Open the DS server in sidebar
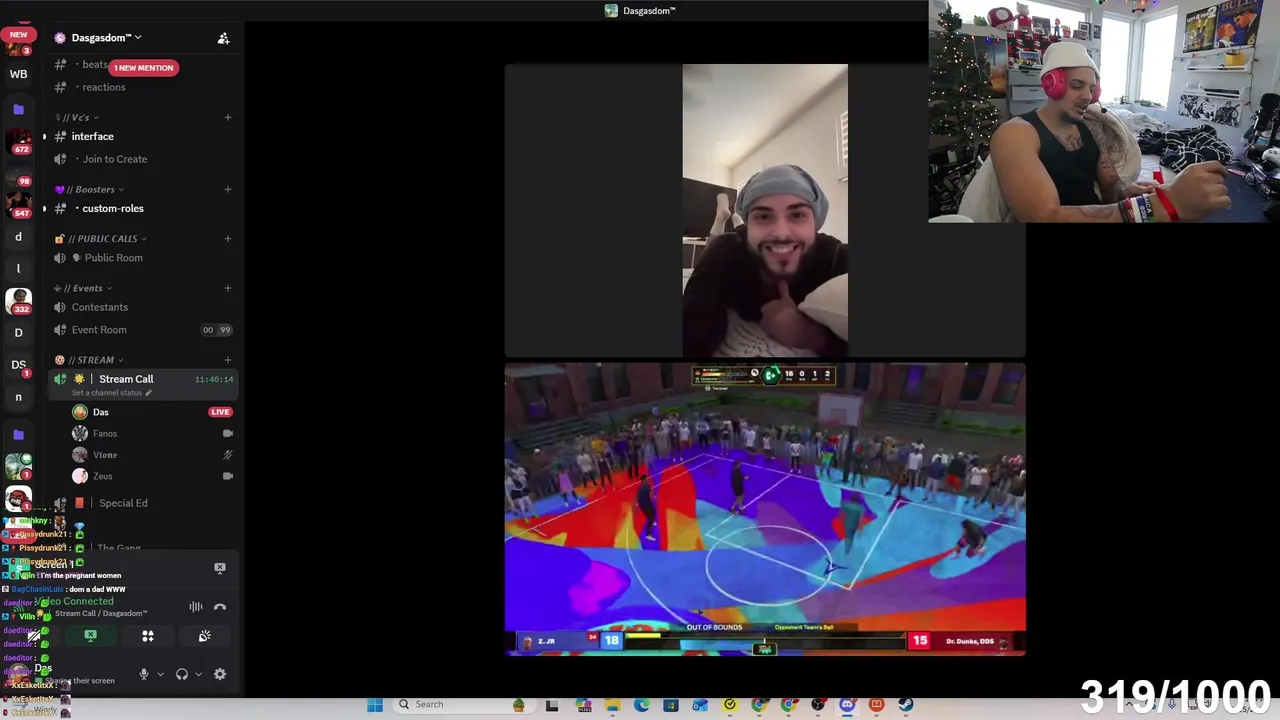The image size is (1280, 720). pos(18,365)
